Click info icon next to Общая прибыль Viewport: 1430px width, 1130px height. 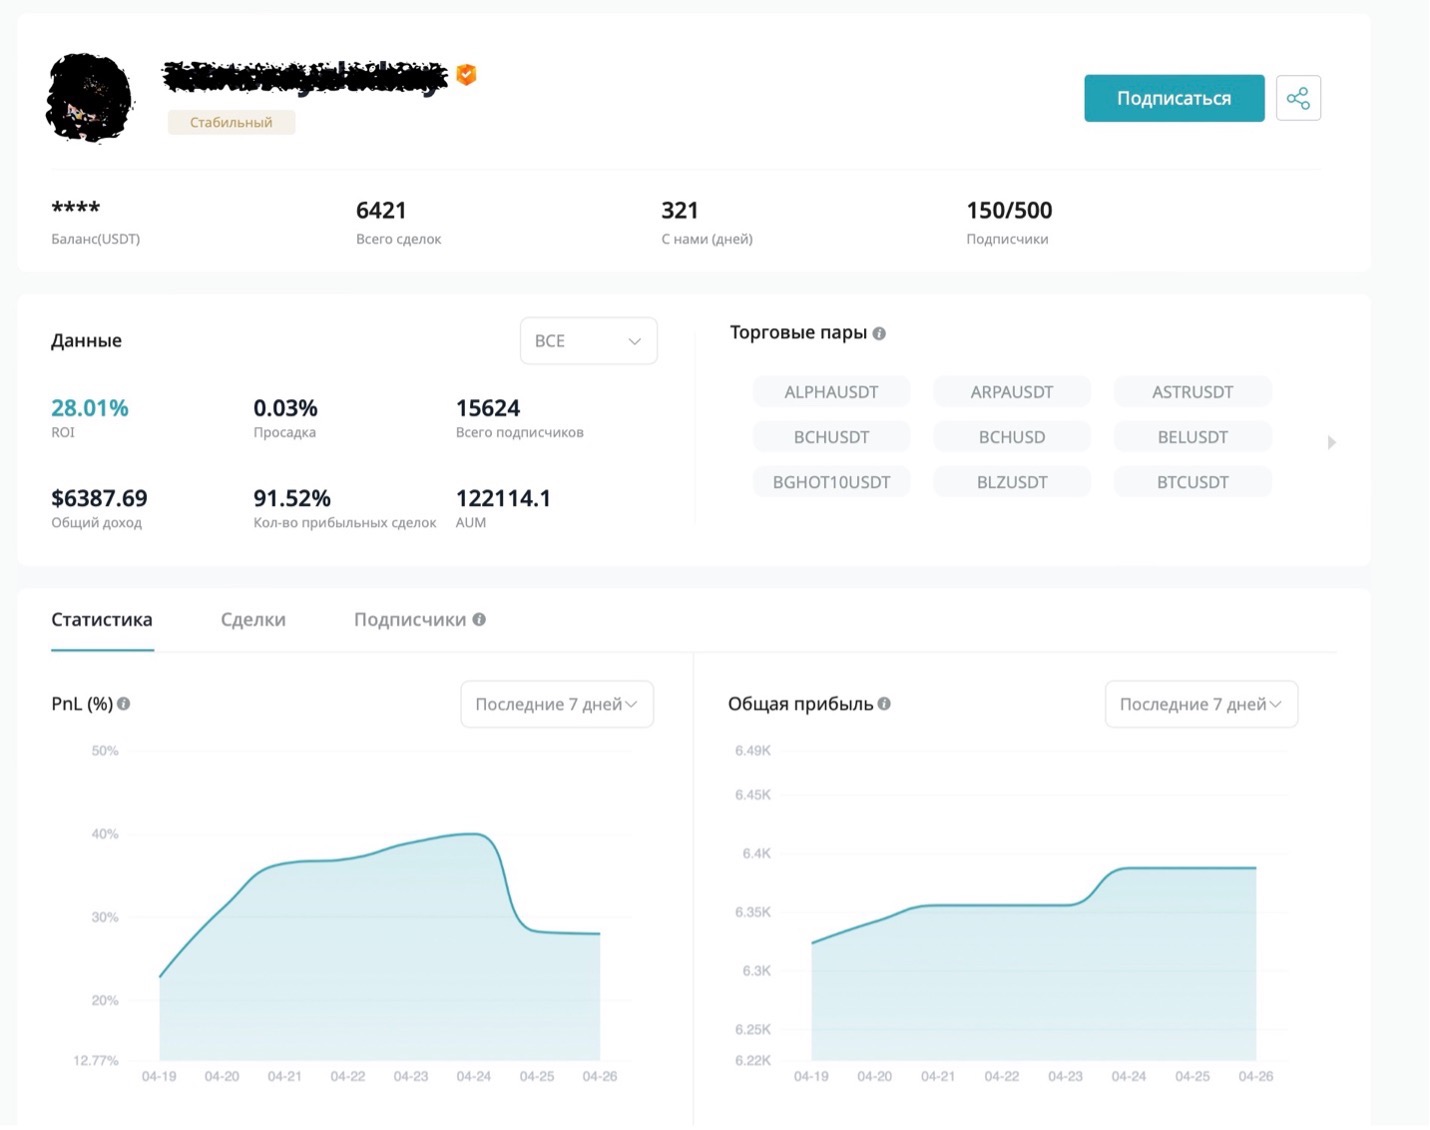click(884, 704)
